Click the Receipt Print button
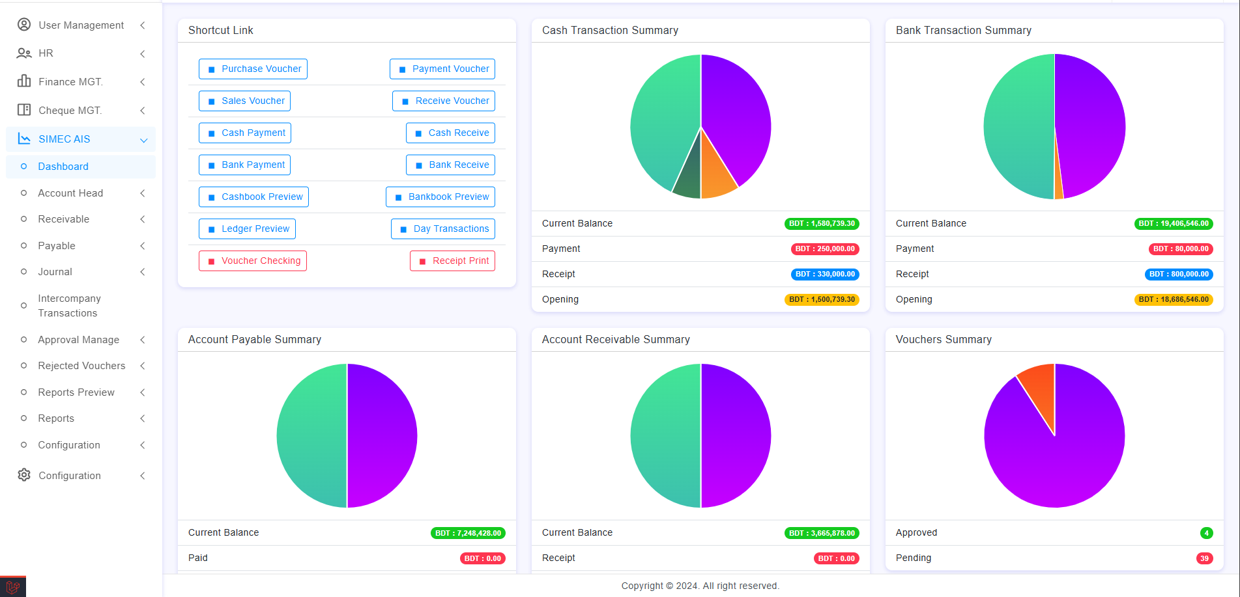Viewport: 1240px width, 597px height. click(452, 261)
